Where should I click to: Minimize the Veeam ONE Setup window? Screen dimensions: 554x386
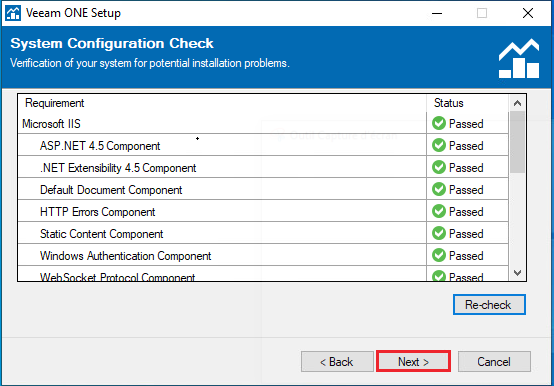(x=437, y=13)
